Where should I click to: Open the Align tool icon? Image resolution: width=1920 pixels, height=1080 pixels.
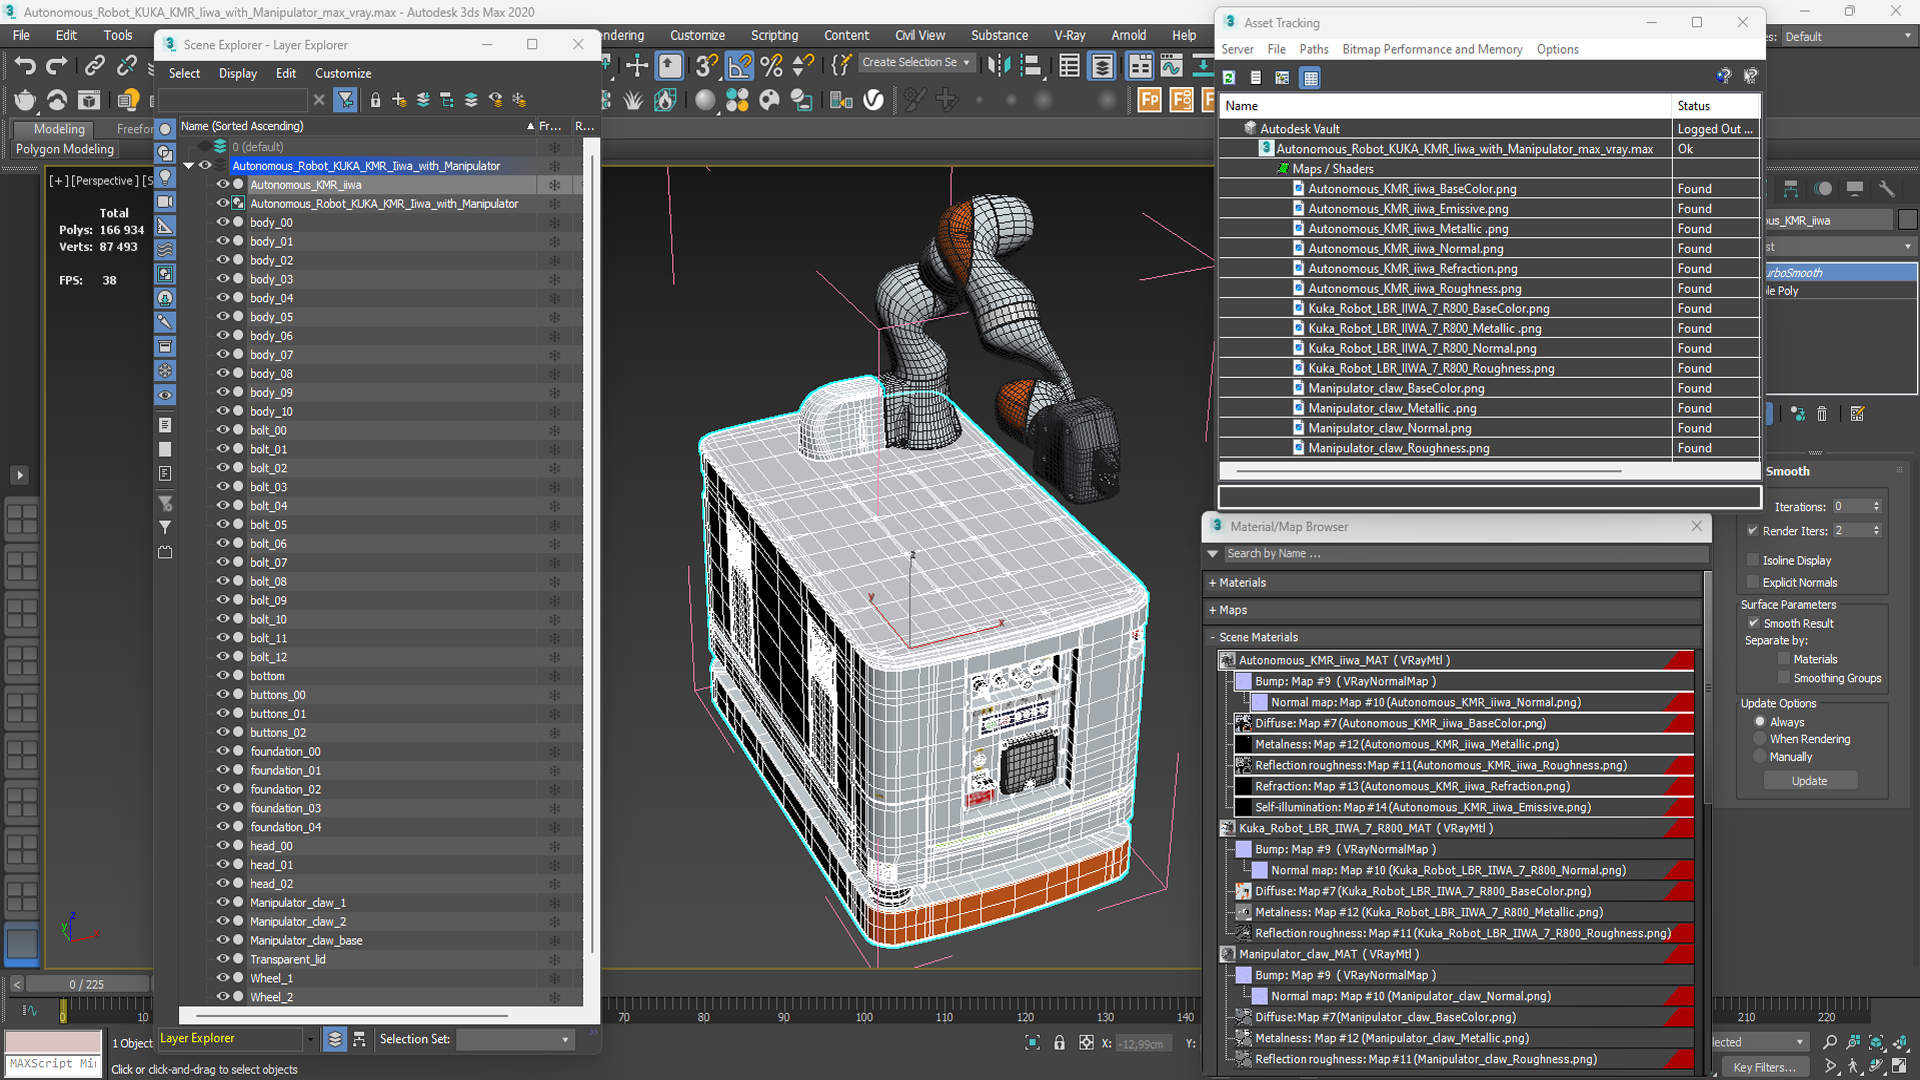point(1030,66)
